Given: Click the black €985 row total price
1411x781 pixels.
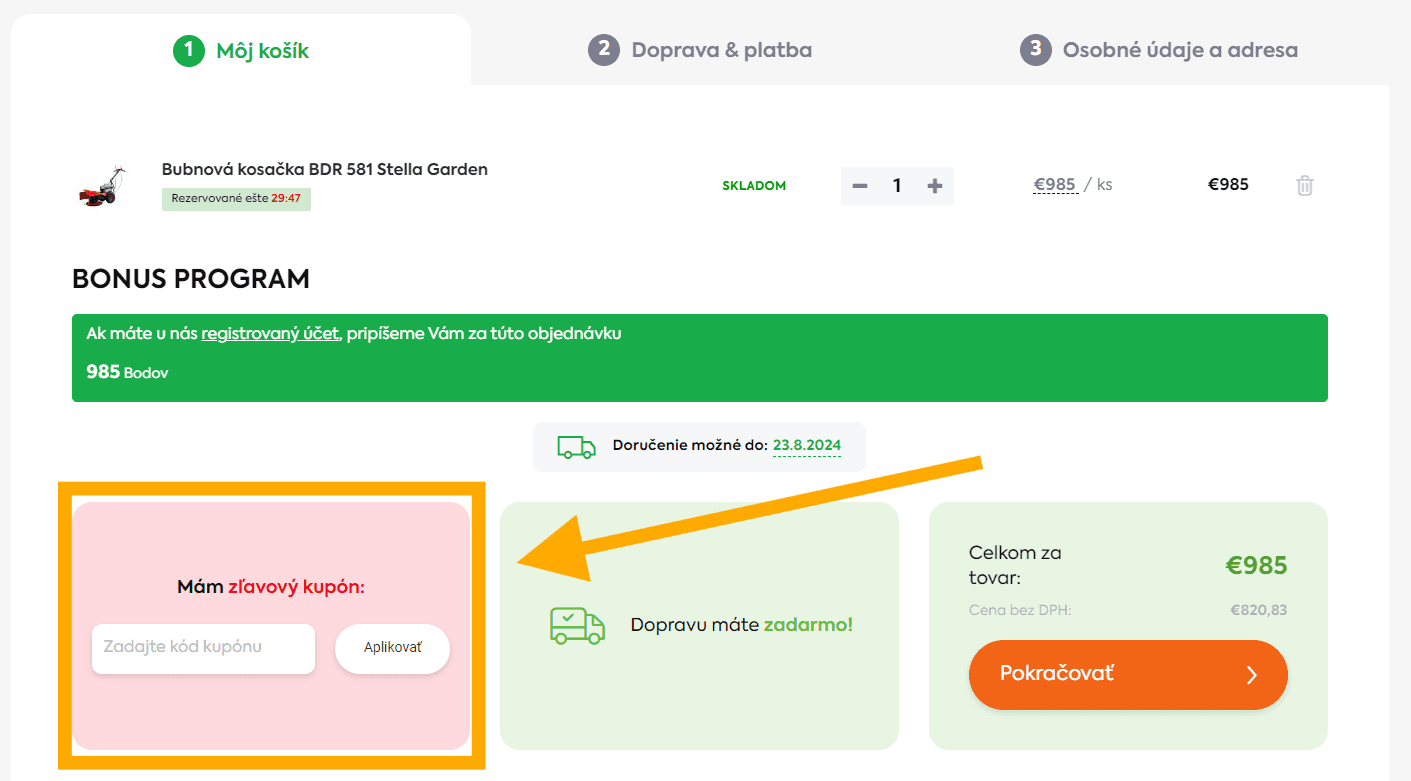Looking at the screenshot, I should coord(1228,185).
